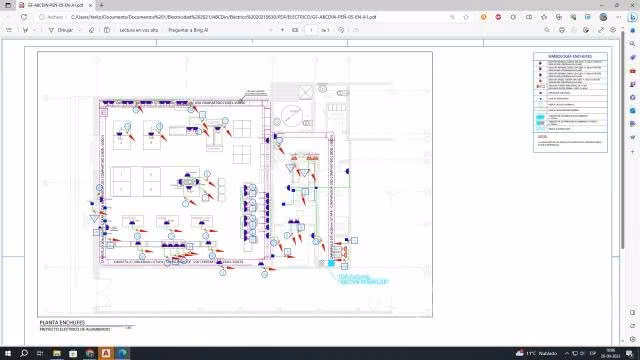Screen dimensions: 640x360
Task: Print the PDF document
Action: click(562, 30)
